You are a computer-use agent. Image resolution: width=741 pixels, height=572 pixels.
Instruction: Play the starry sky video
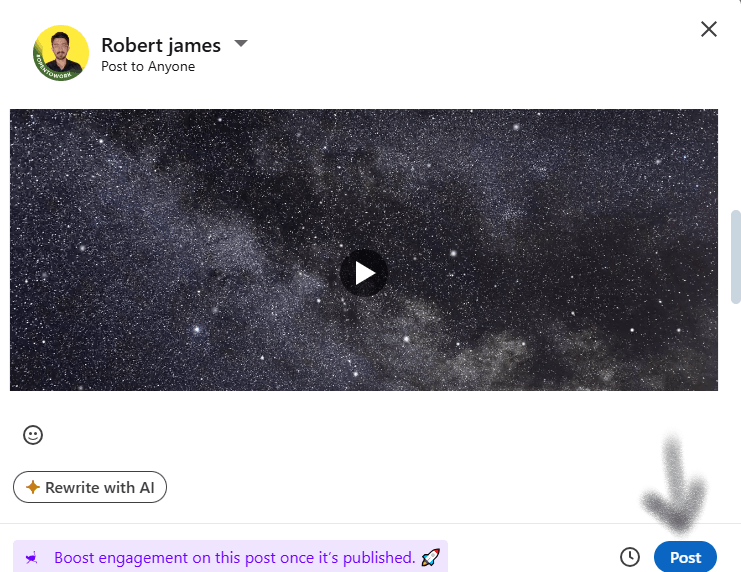364,273
